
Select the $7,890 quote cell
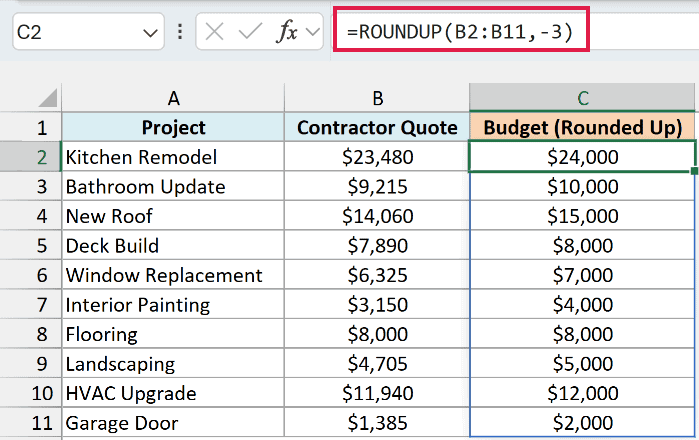click(377, 245)
